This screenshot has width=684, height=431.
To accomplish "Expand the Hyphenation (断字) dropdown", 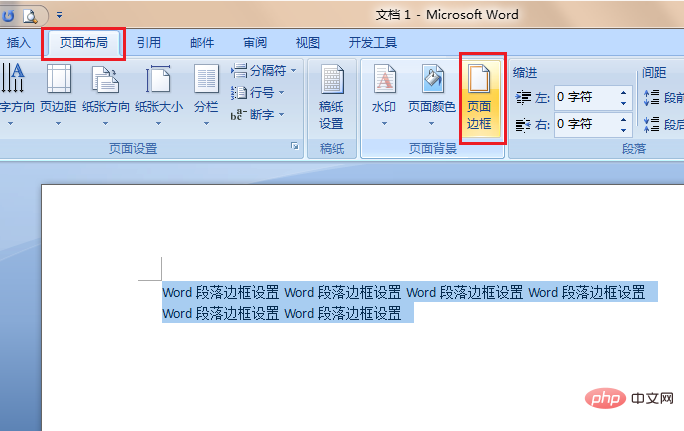I will tap(258, 115).
